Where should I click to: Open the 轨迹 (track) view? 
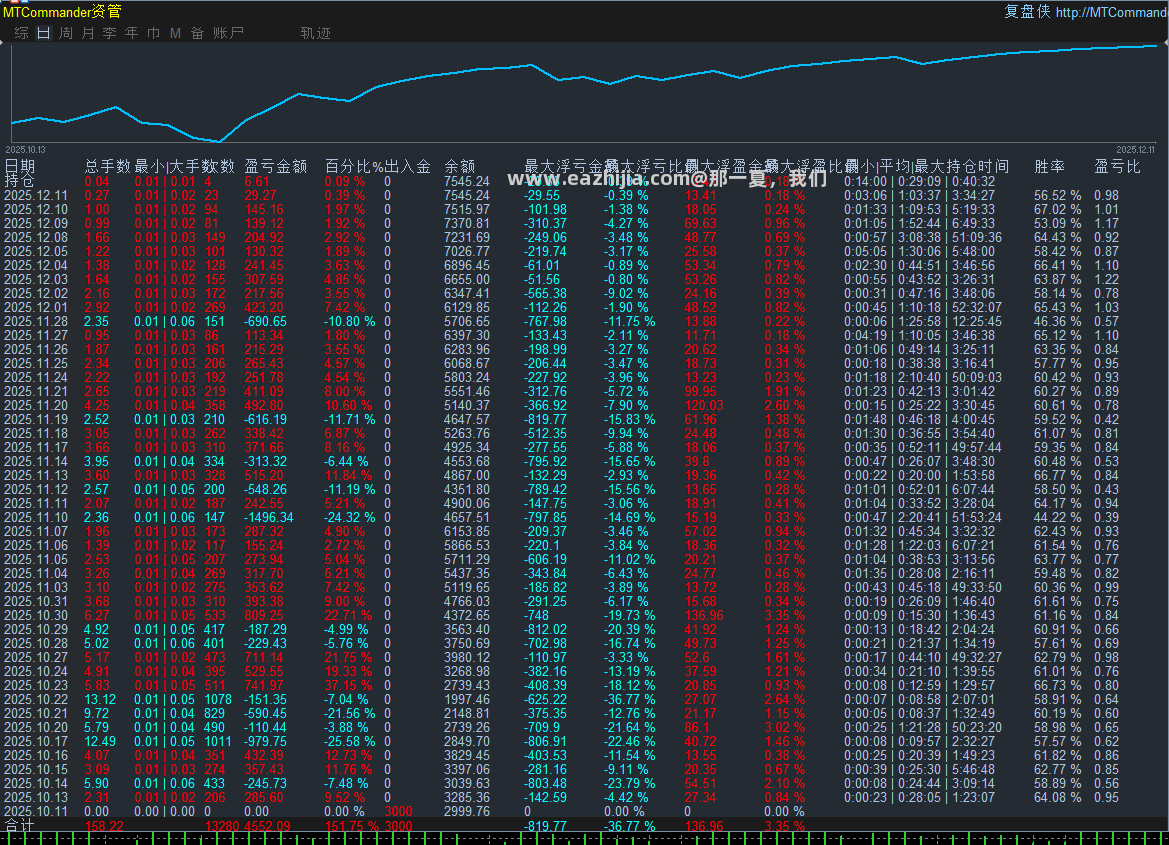[315, 33]
